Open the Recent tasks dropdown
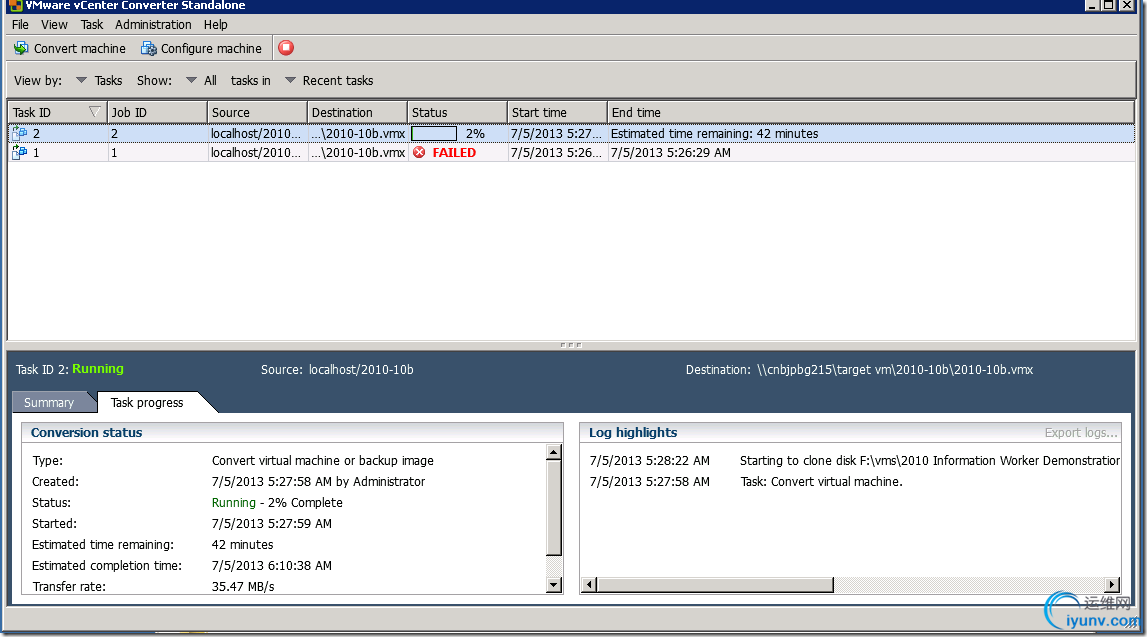 click(x=290, y=80)
